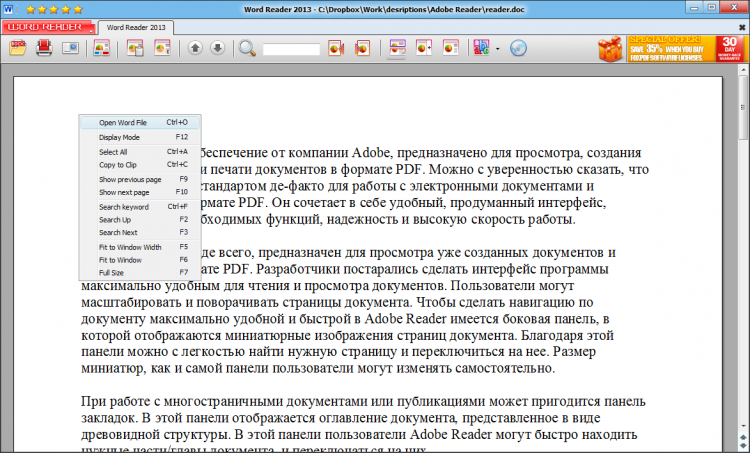Click the red printer icon
Screen dimensions: 750x453
pos(44,48)
